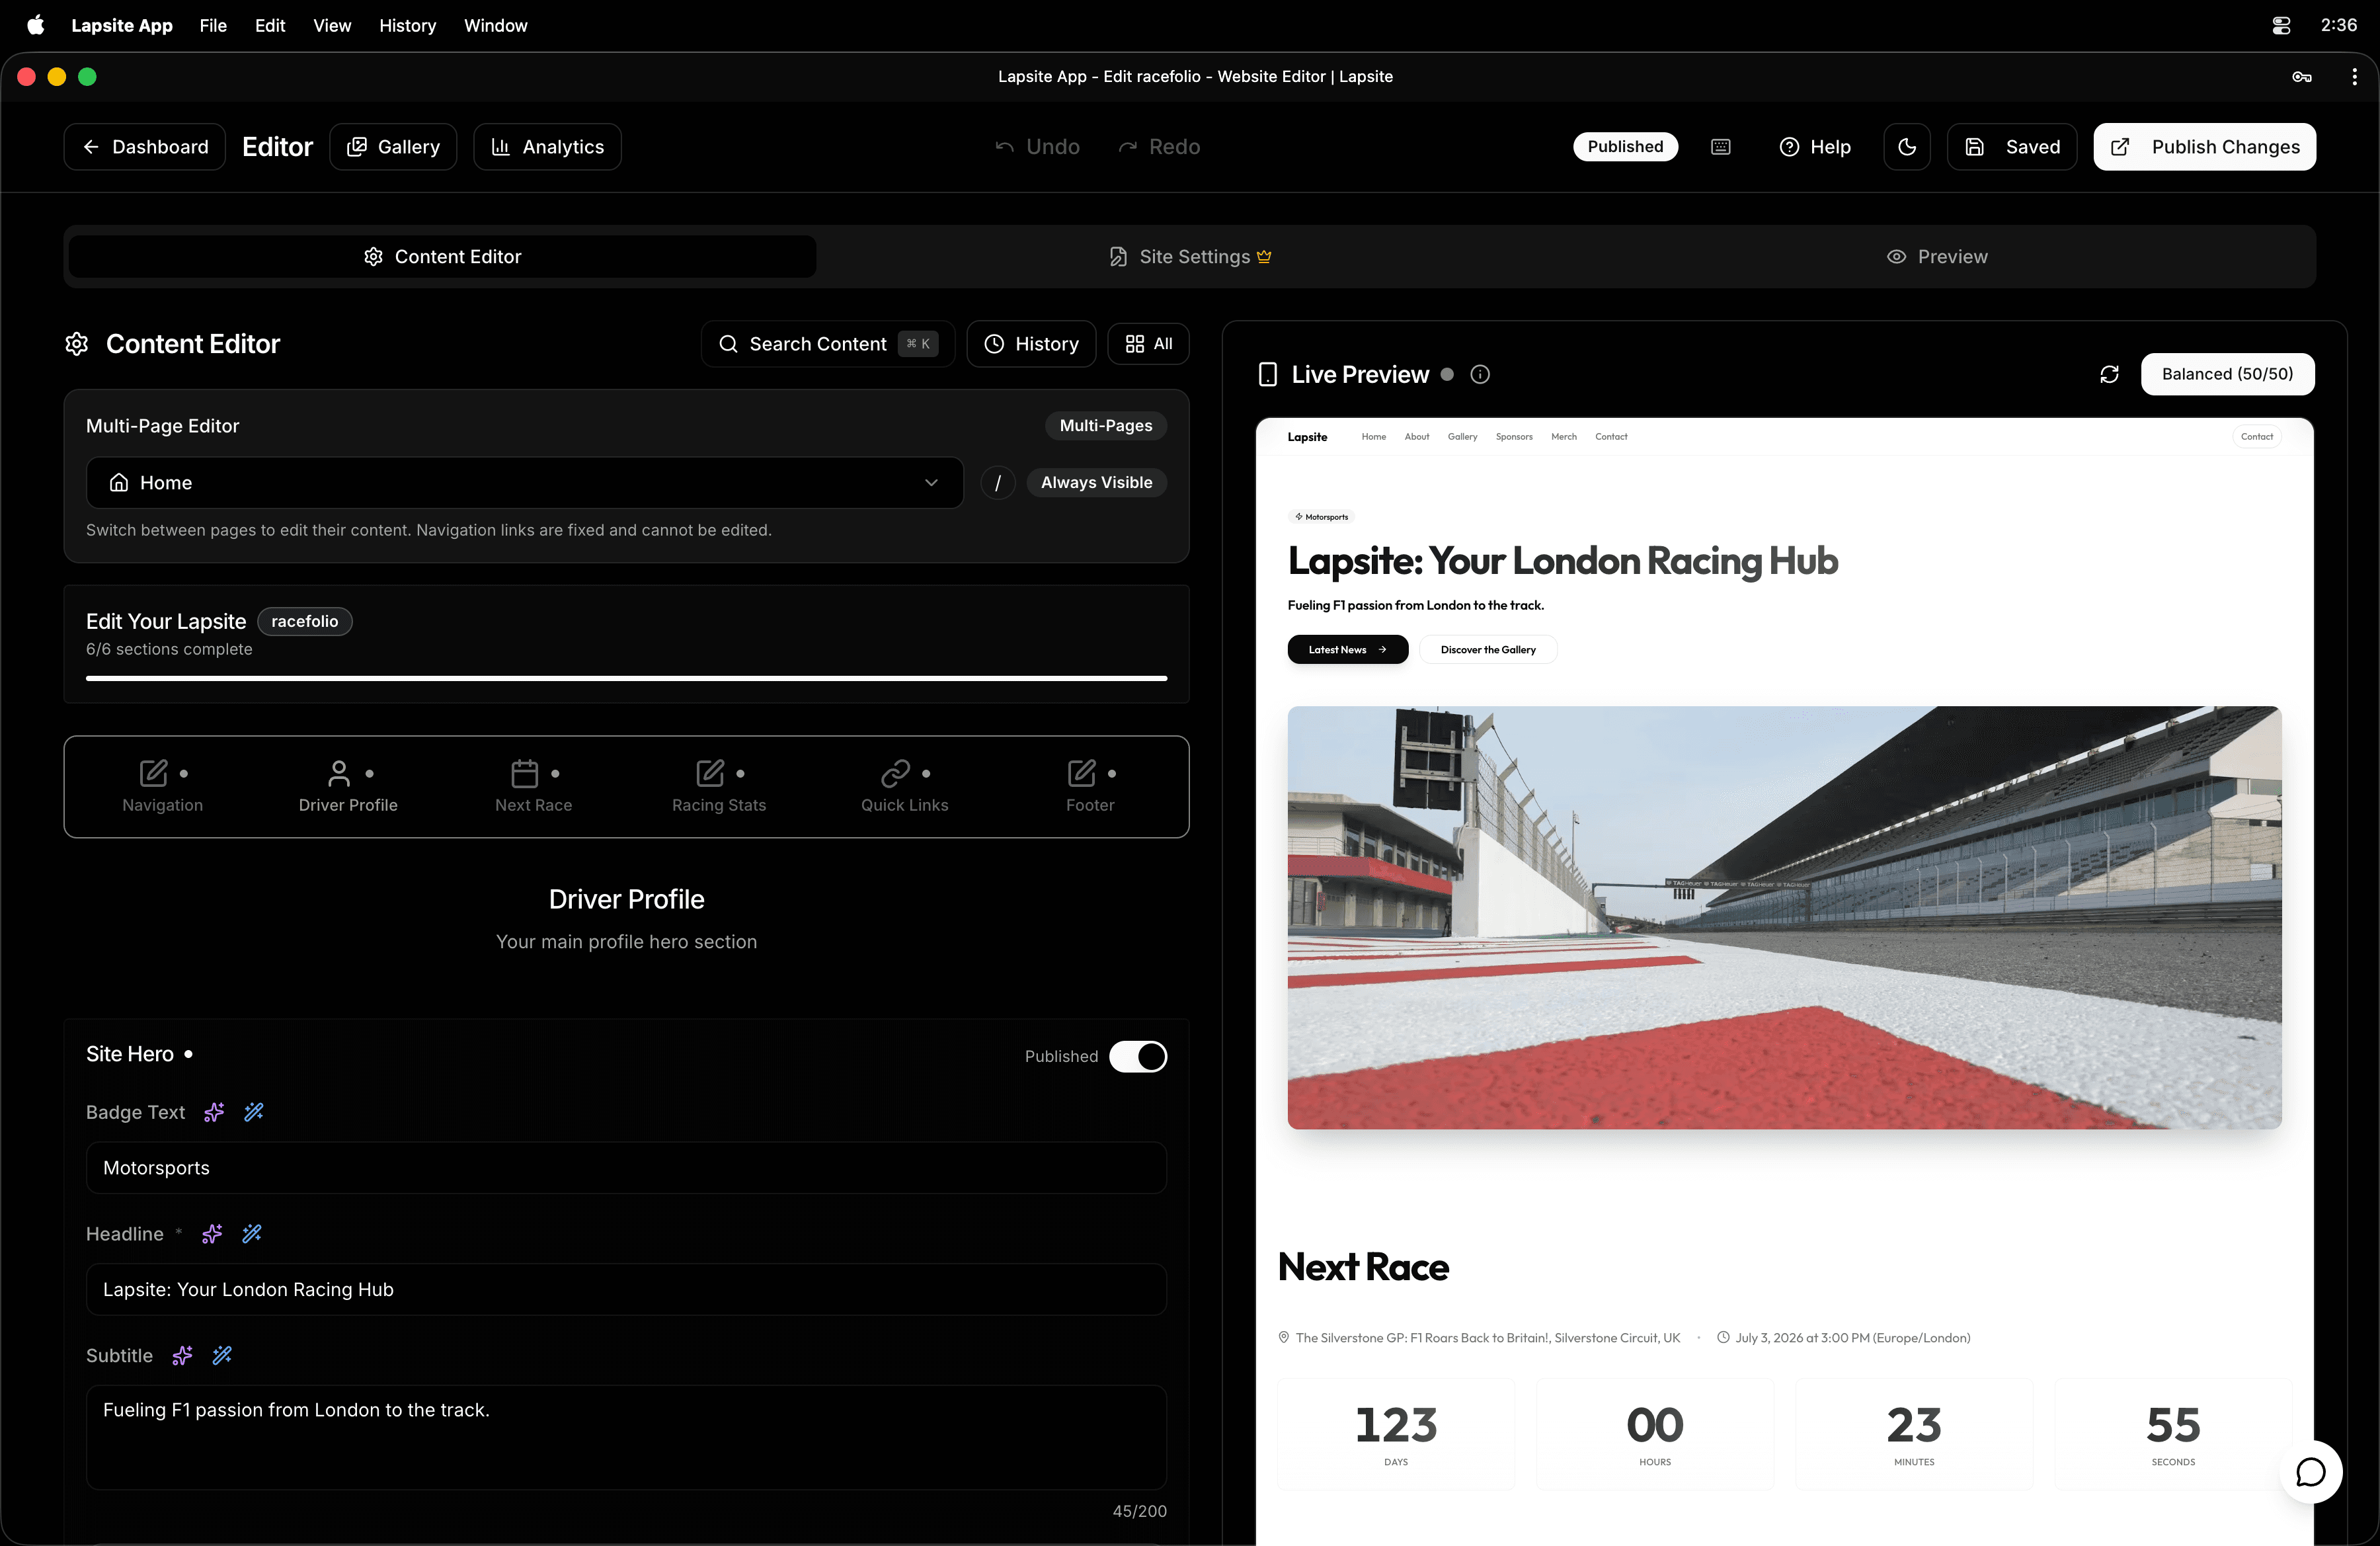The width and height of the screenshot is (2380, 1546).
Task: Click the Publish Changes button
Action: coord(2204,146)
